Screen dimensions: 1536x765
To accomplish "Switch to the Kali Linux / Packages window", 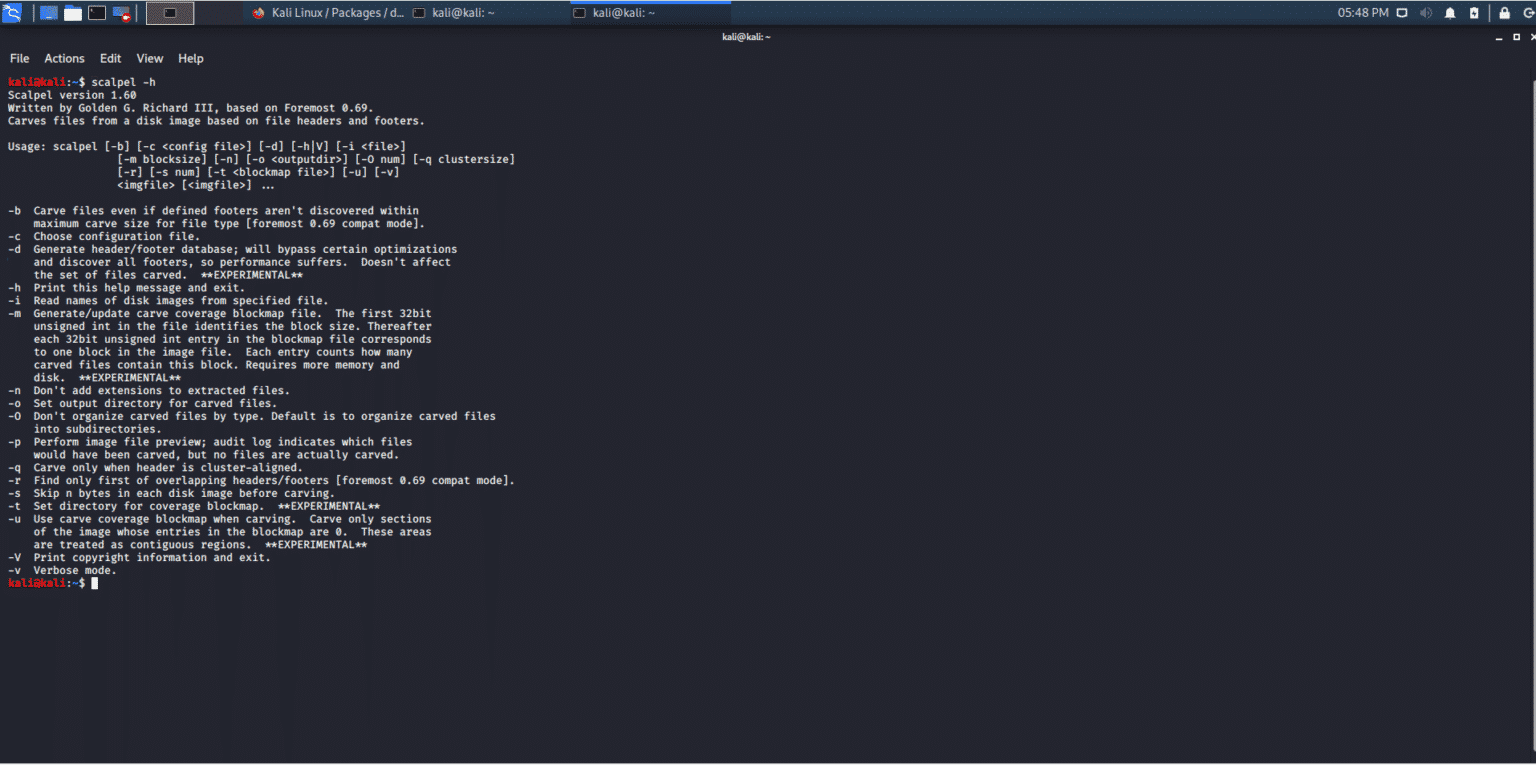I will pos(329,13).
